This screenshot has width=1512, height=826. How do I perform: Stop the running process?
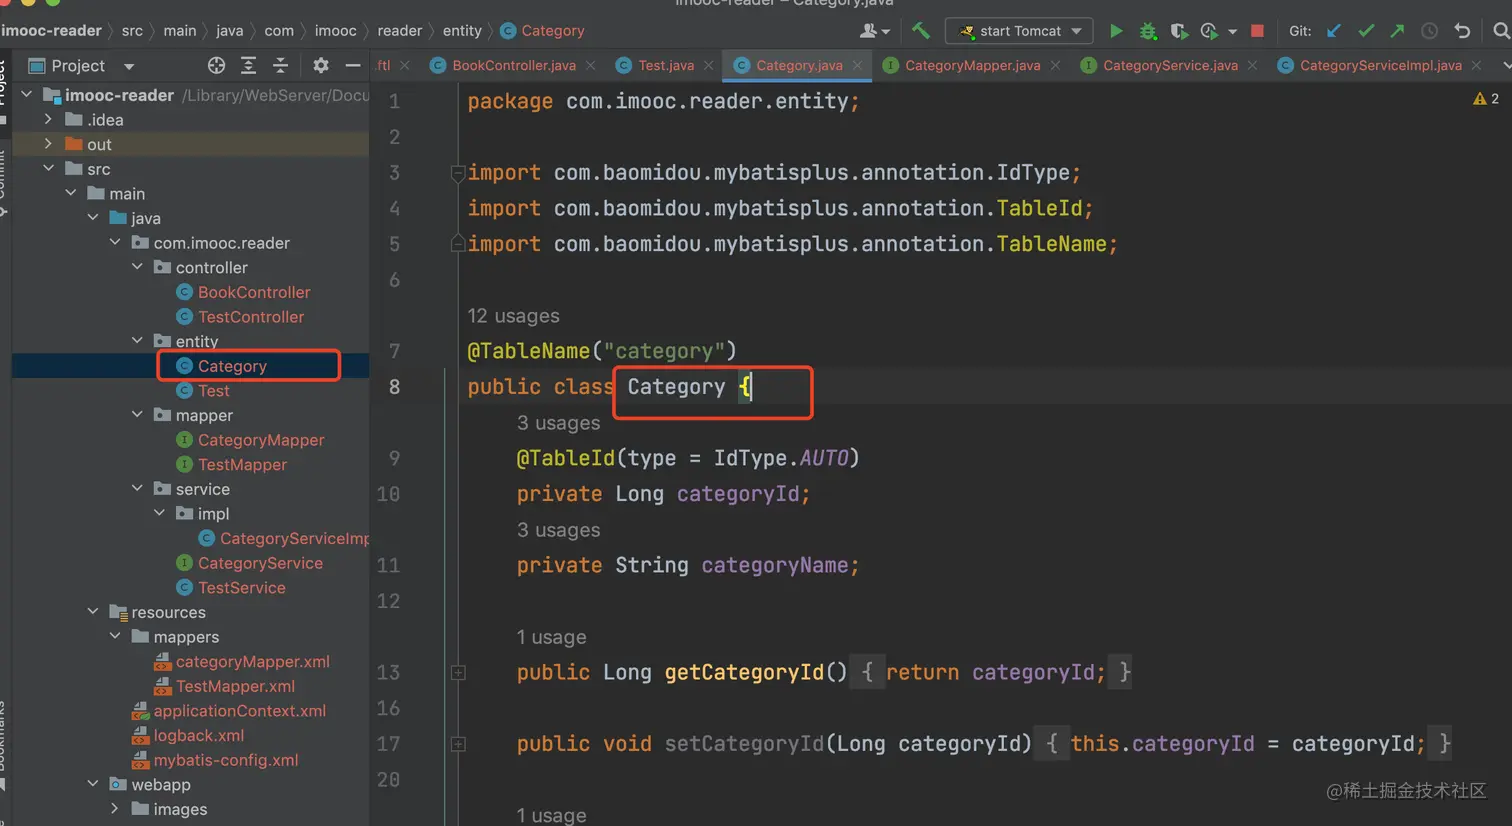click(x=1257, y=31)
